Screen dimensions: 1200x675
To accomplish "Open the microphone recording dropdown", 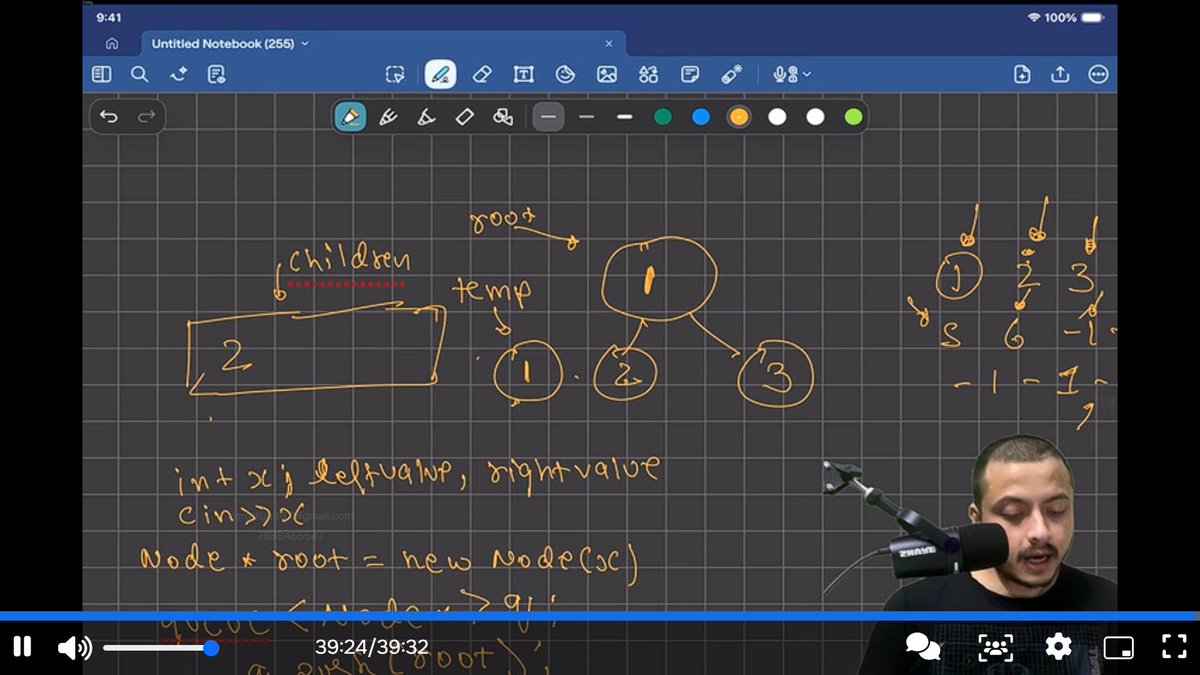I will pyautogui.click(x=792, y=74).
